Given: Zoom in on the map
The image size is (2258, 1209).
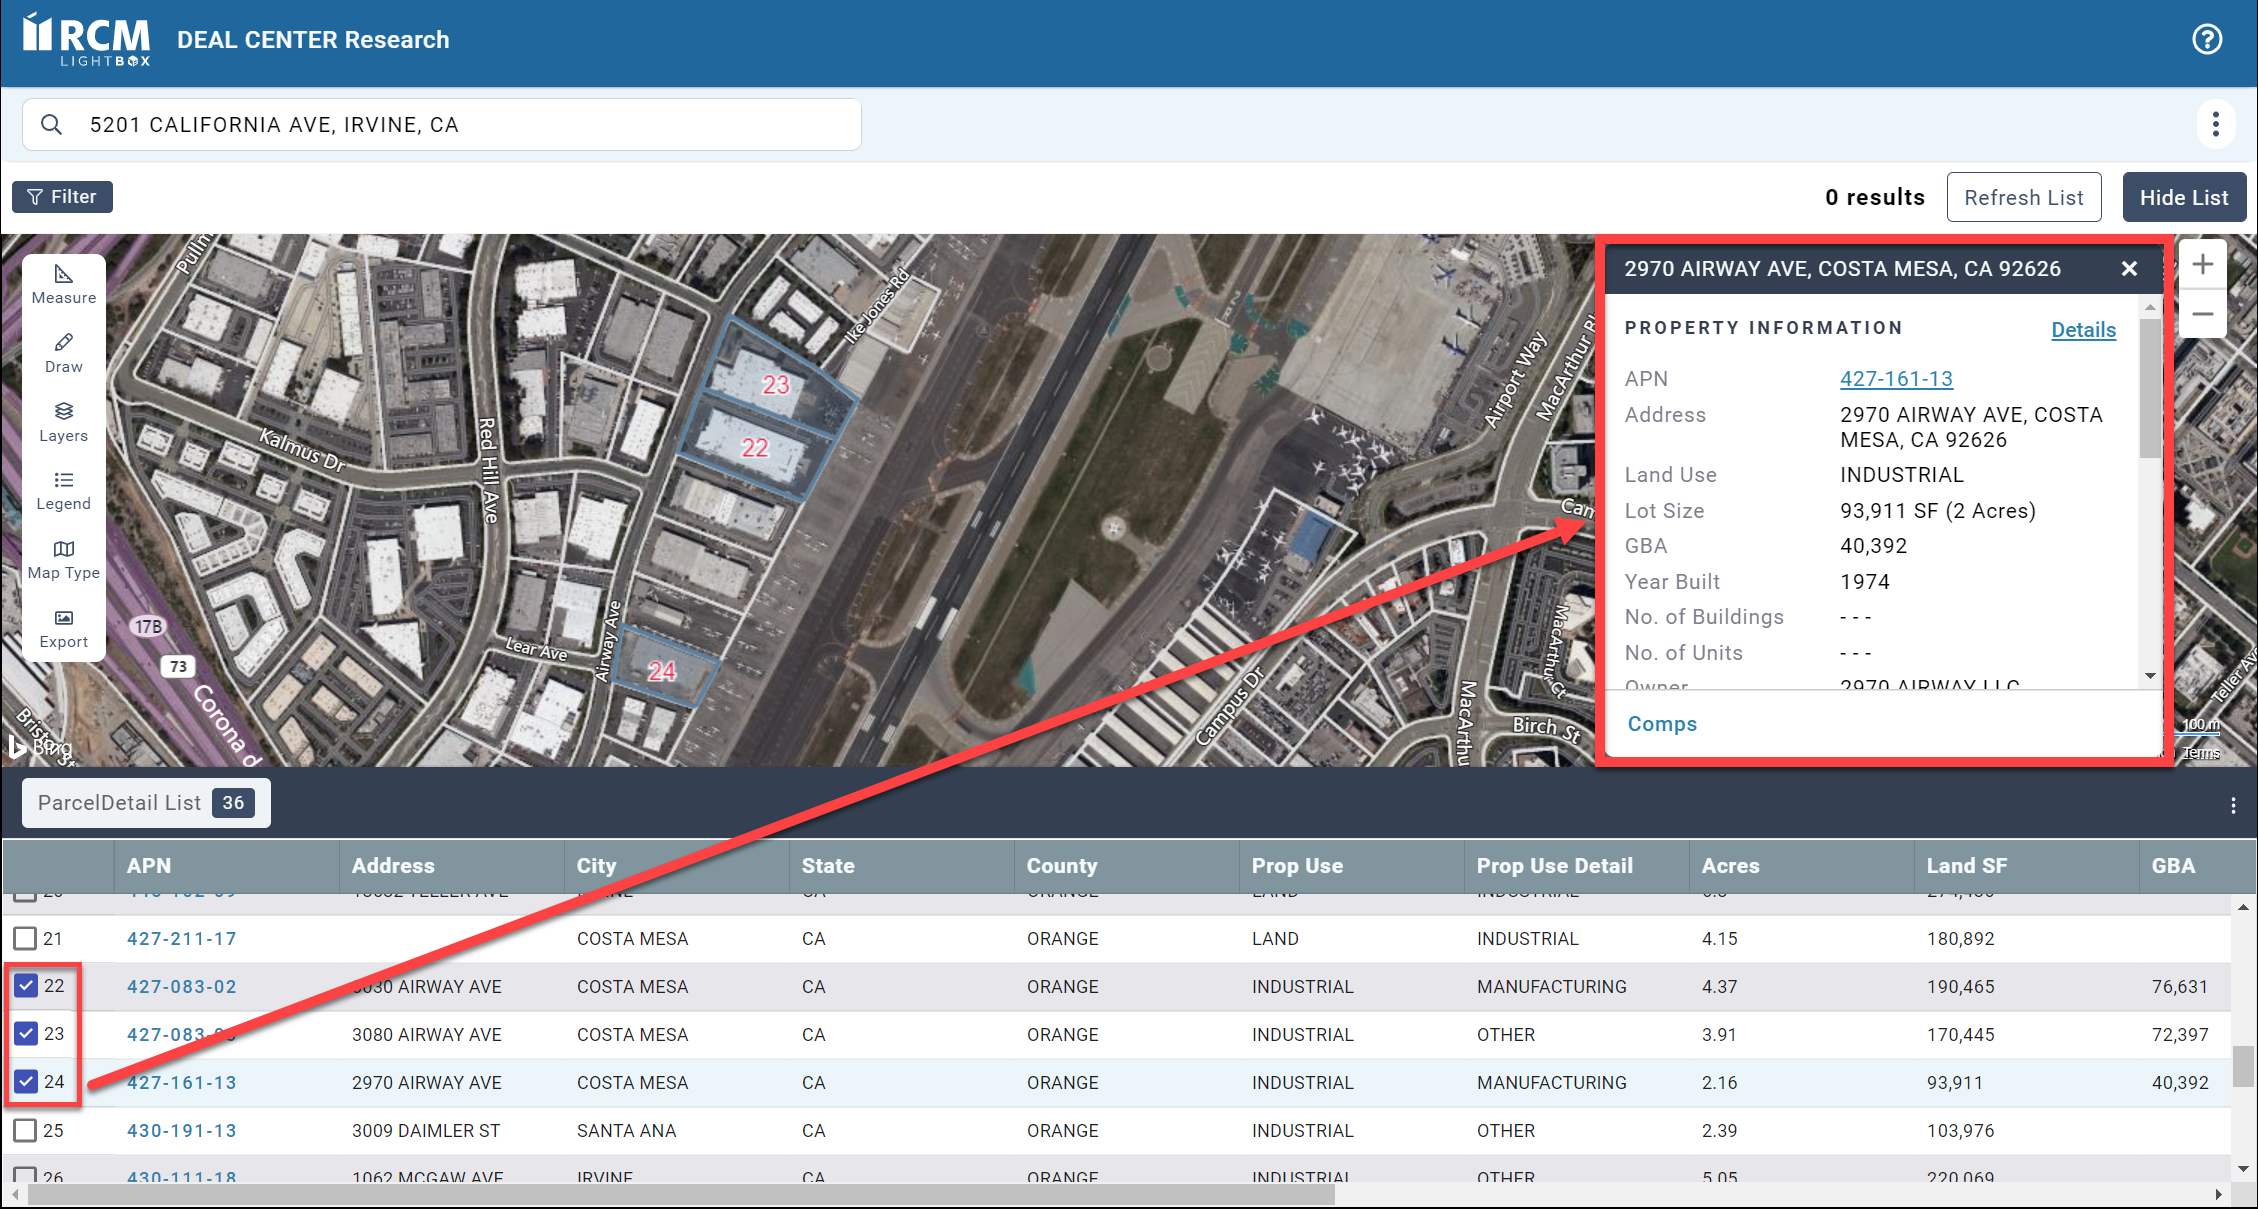Looking at the screenshot, I should point(2202,265).
